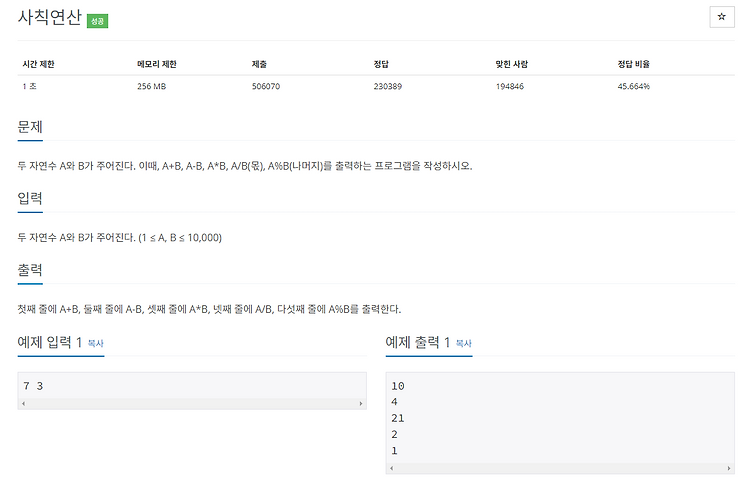Image resolution: width=750 pixels, height=490 pixels.
Task: Click the 정답 column header
Action: [x=381, y=64]
